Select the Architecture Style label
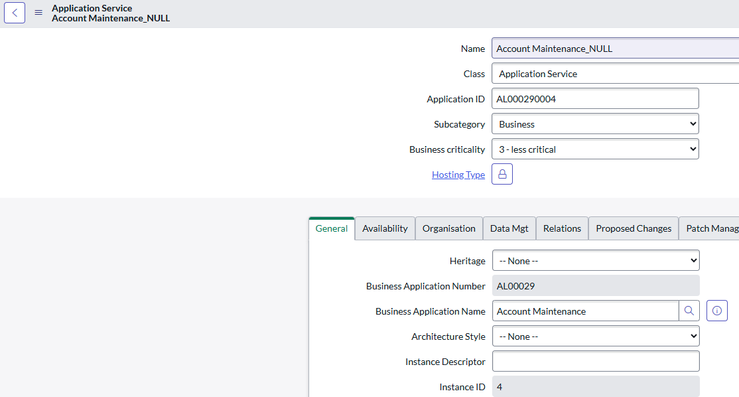This screenshot has height=397, width=739. point(448,336)
